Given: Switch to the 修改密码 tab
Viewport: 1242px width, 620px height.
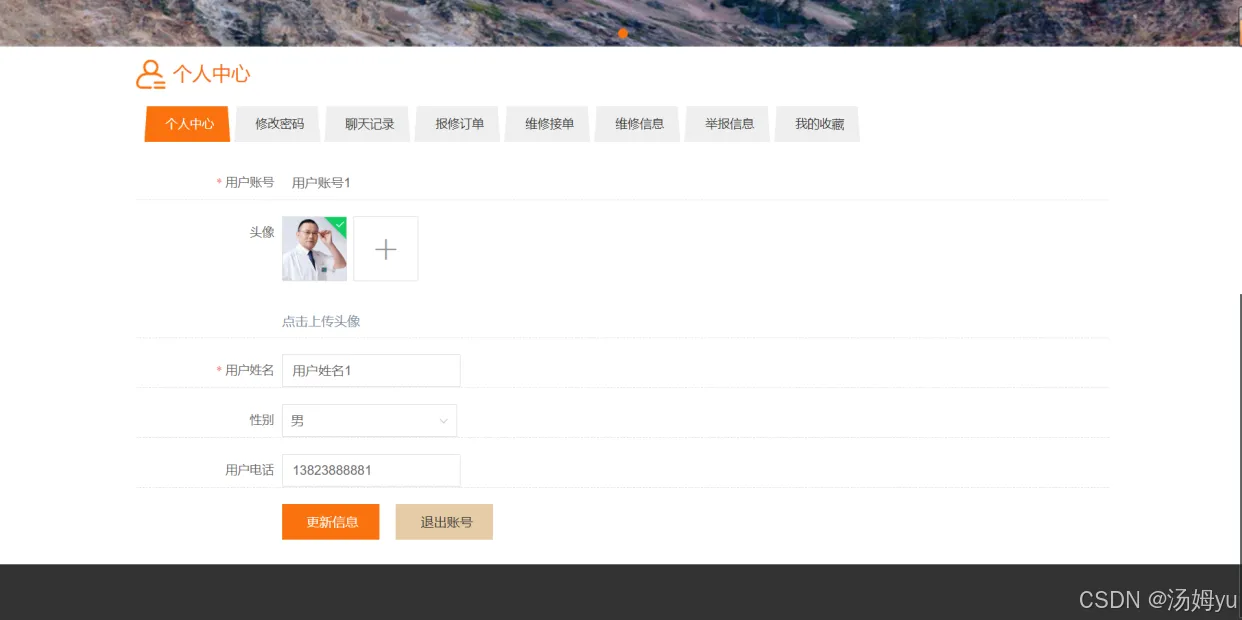Looking at the screenshot, I should click(x=279, y=124).
